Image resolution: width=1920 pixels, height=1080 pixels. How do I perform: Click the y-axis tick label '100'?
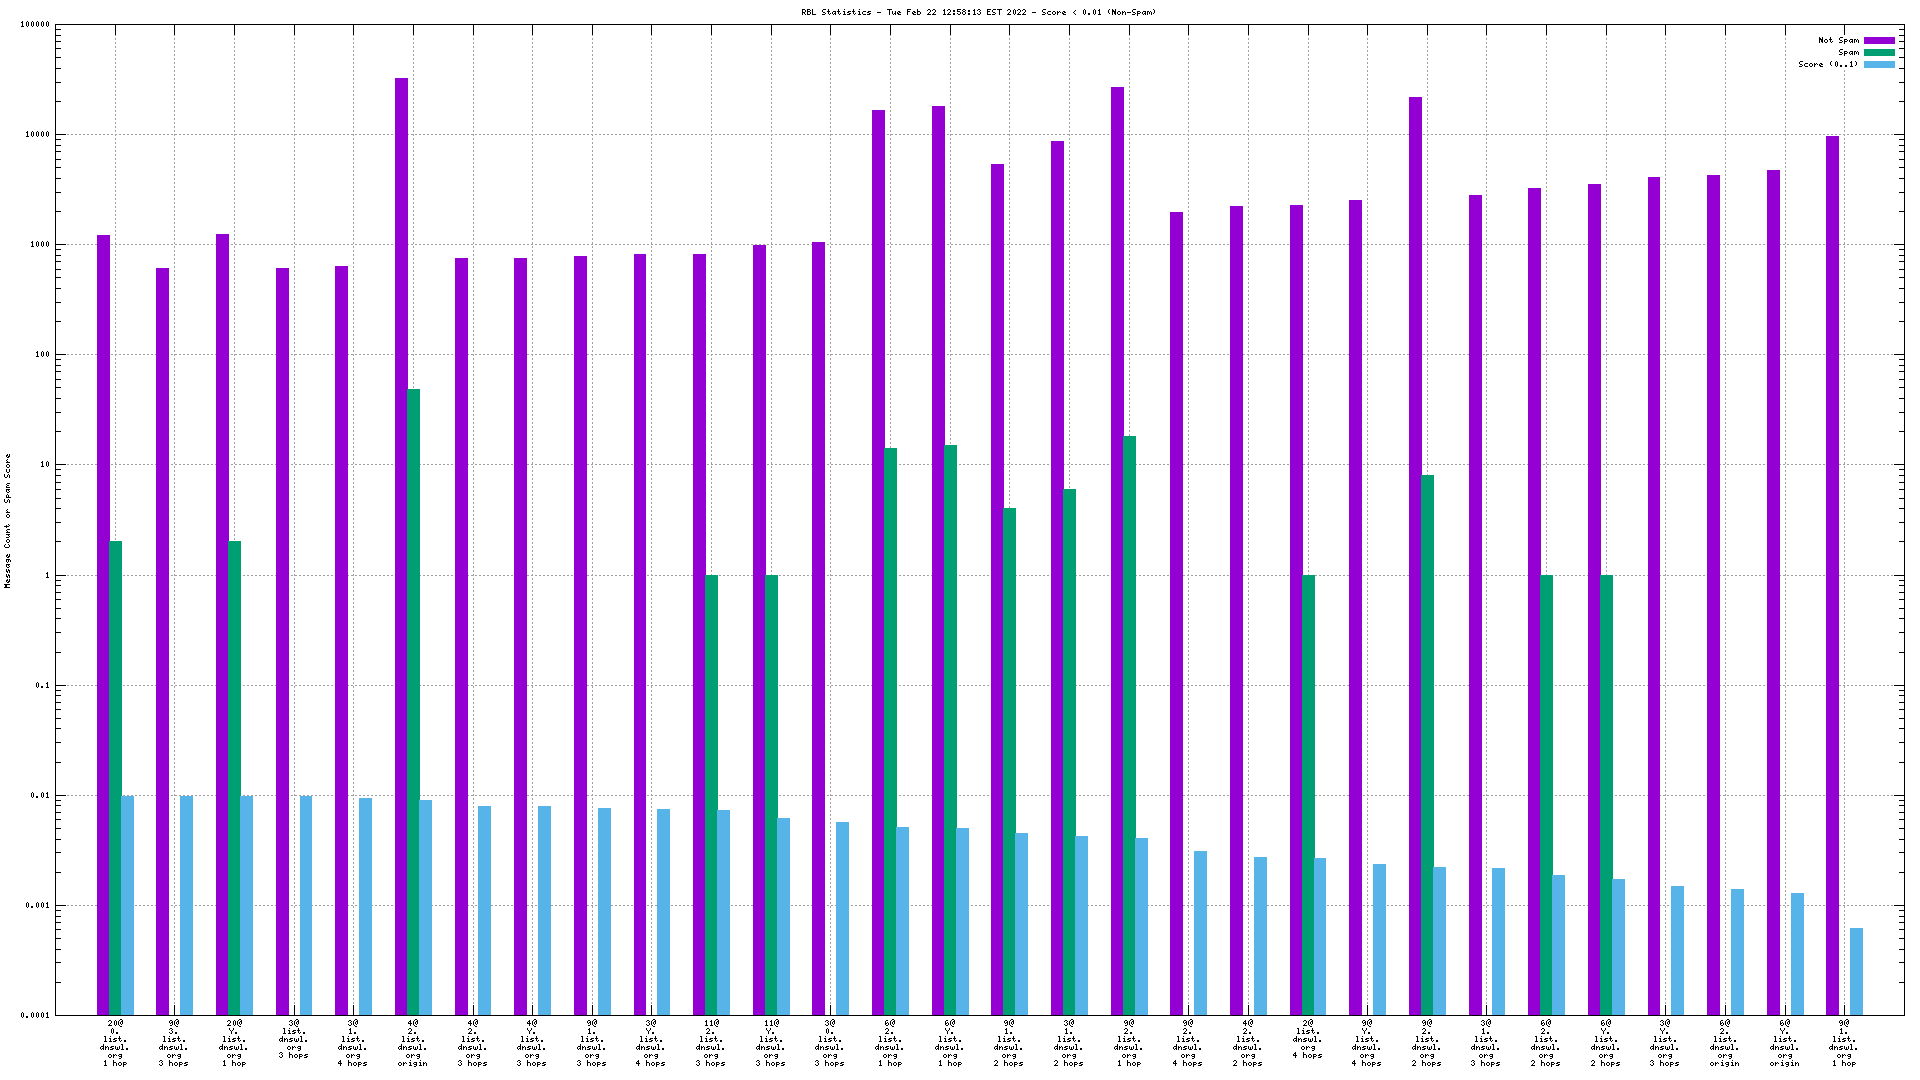tap(41, 355)
